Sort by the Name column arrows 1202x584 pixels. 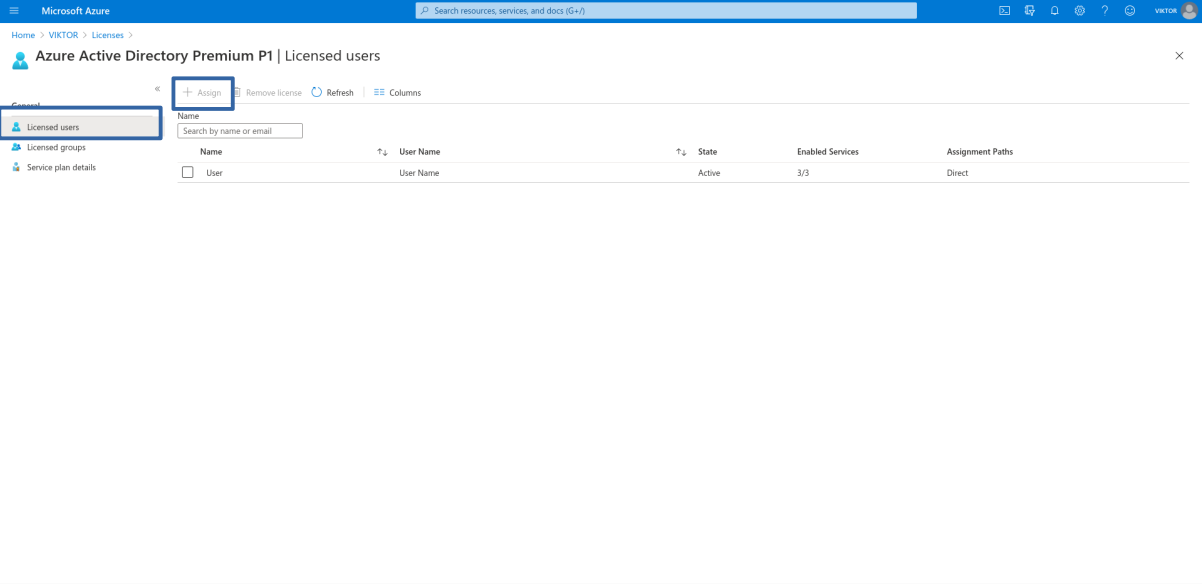coord(382,152)
